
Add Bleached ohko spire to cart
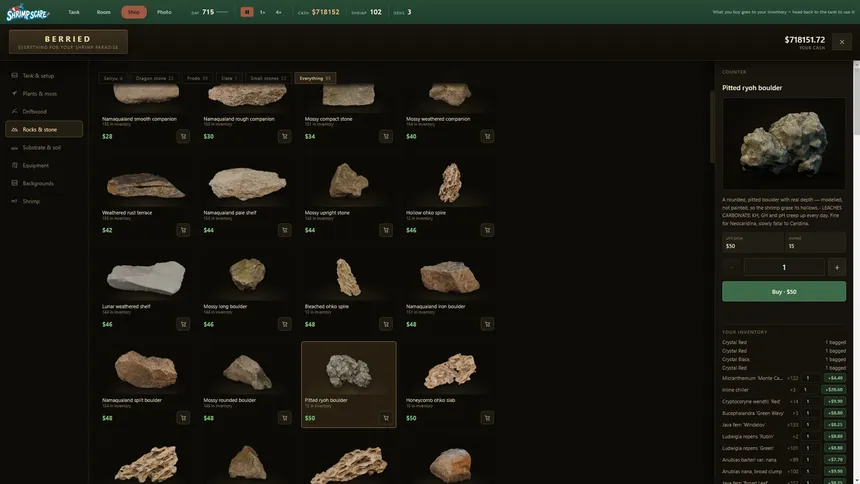386,324
